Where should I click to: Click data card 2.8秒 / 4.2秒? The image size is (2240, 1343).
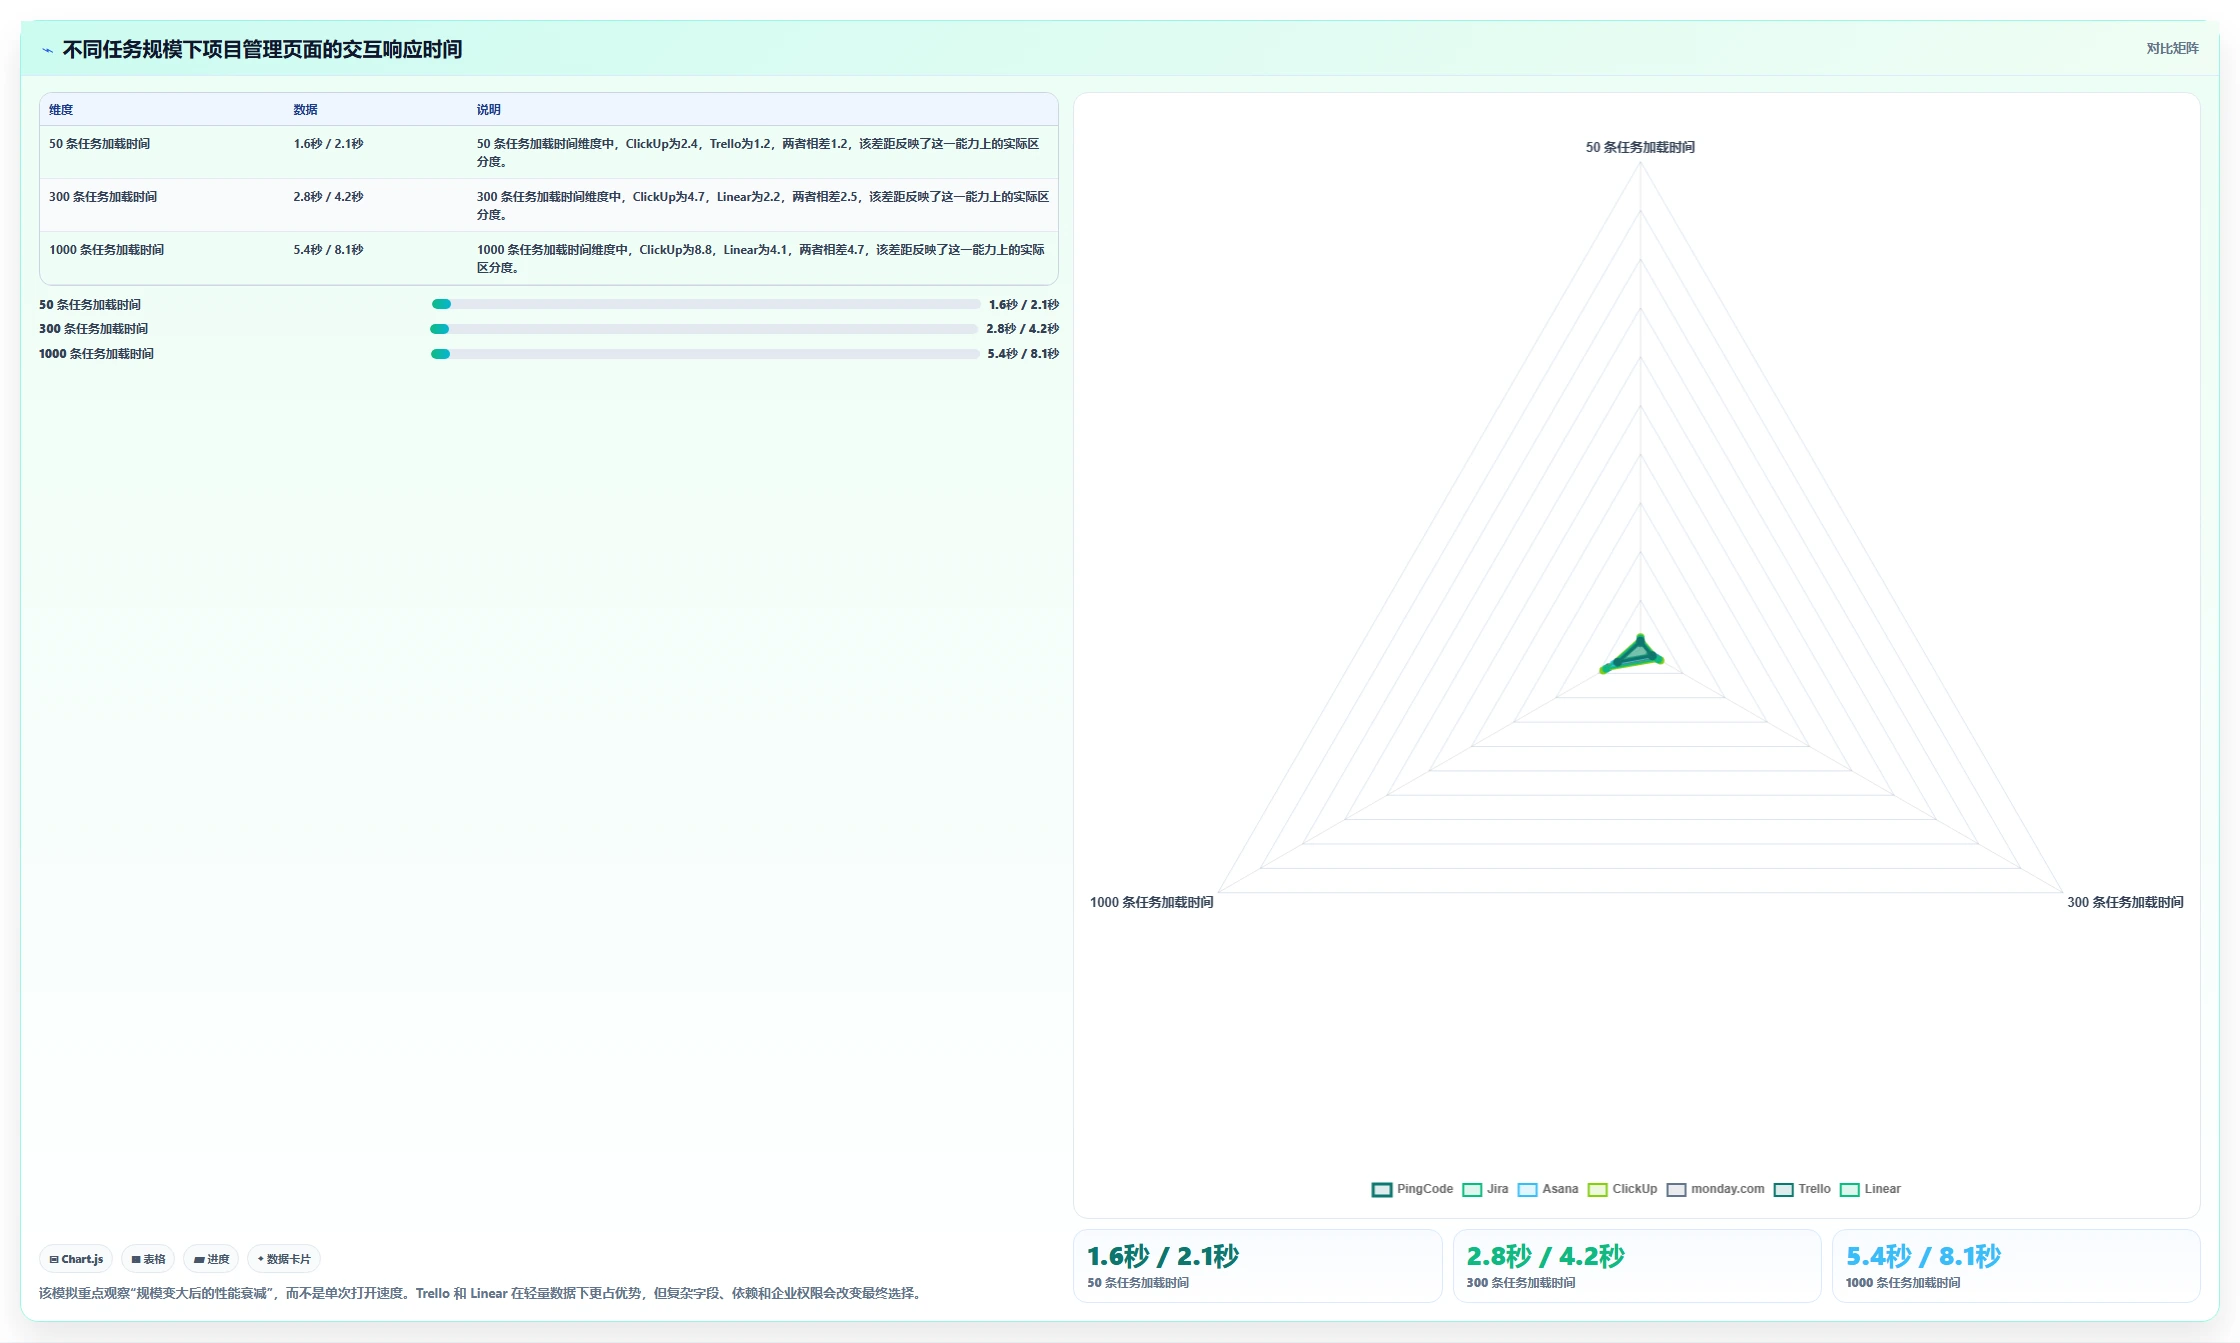1637,1266
